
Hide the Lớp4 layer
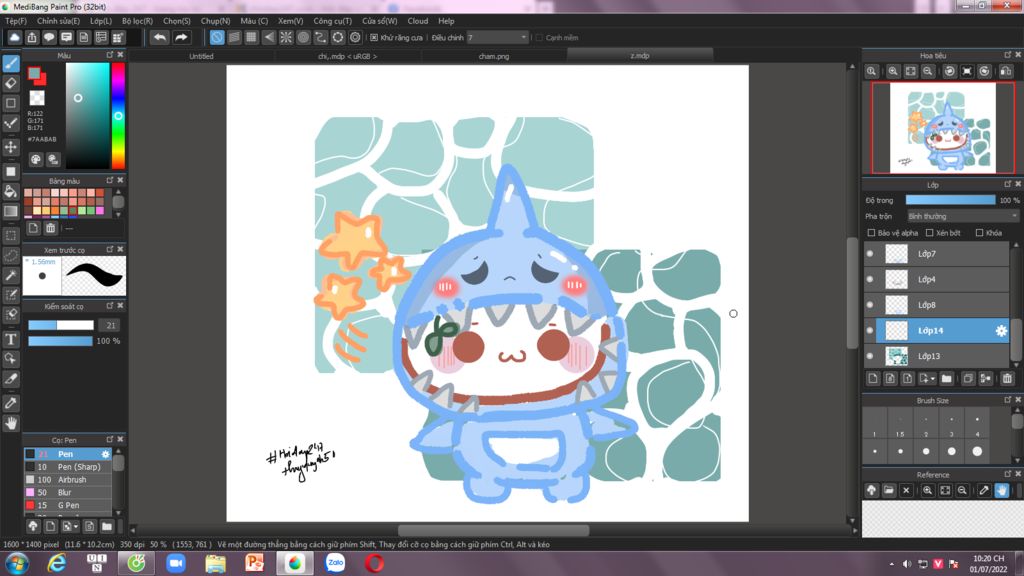[870, 279]
